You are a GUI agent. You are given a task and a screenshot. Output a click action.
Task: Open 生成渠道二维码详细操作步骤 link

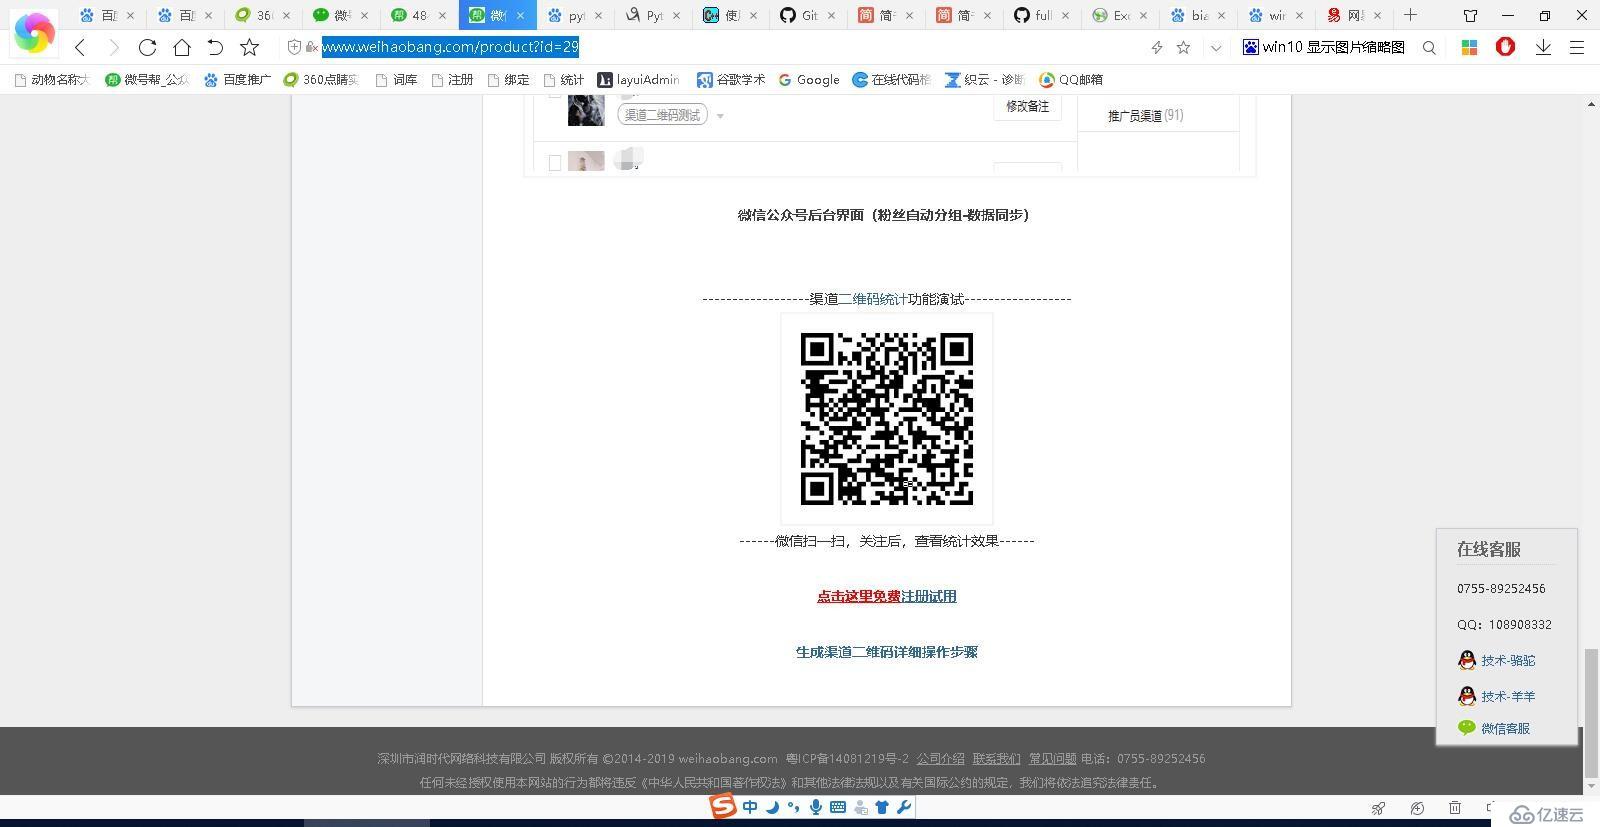pyautogui.click(x=887, y=652)
